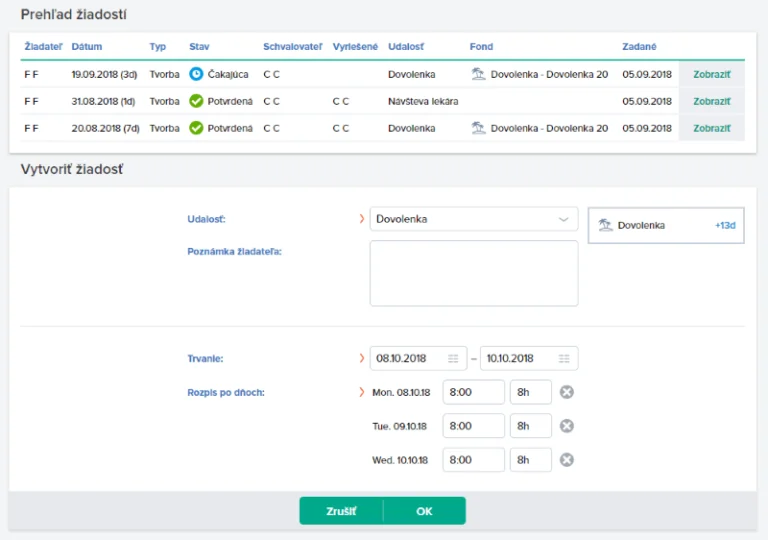Remove the Mon. 08.10.18 day row
Viewport: 768px width, 540px height.
(566, 393)
